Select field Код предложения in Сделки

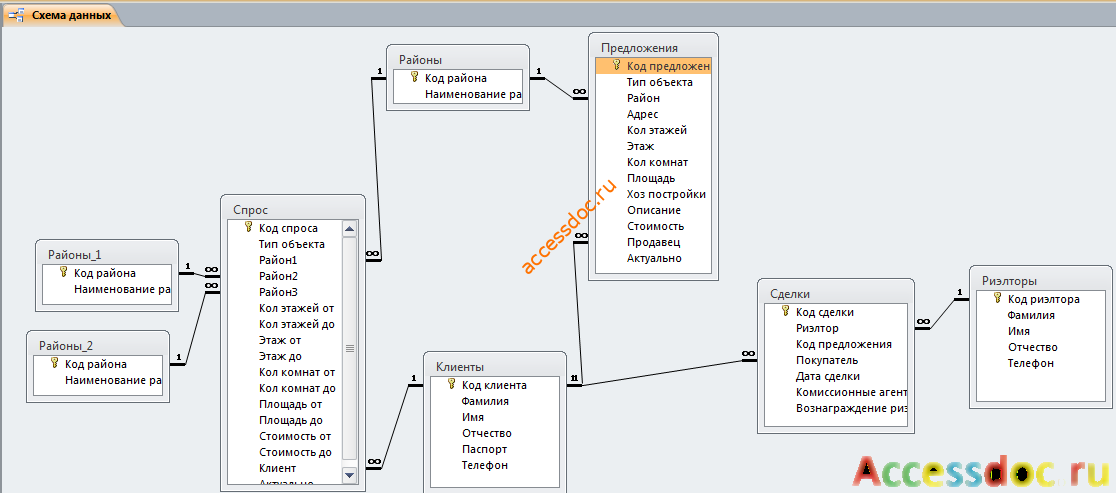(844, 344)
